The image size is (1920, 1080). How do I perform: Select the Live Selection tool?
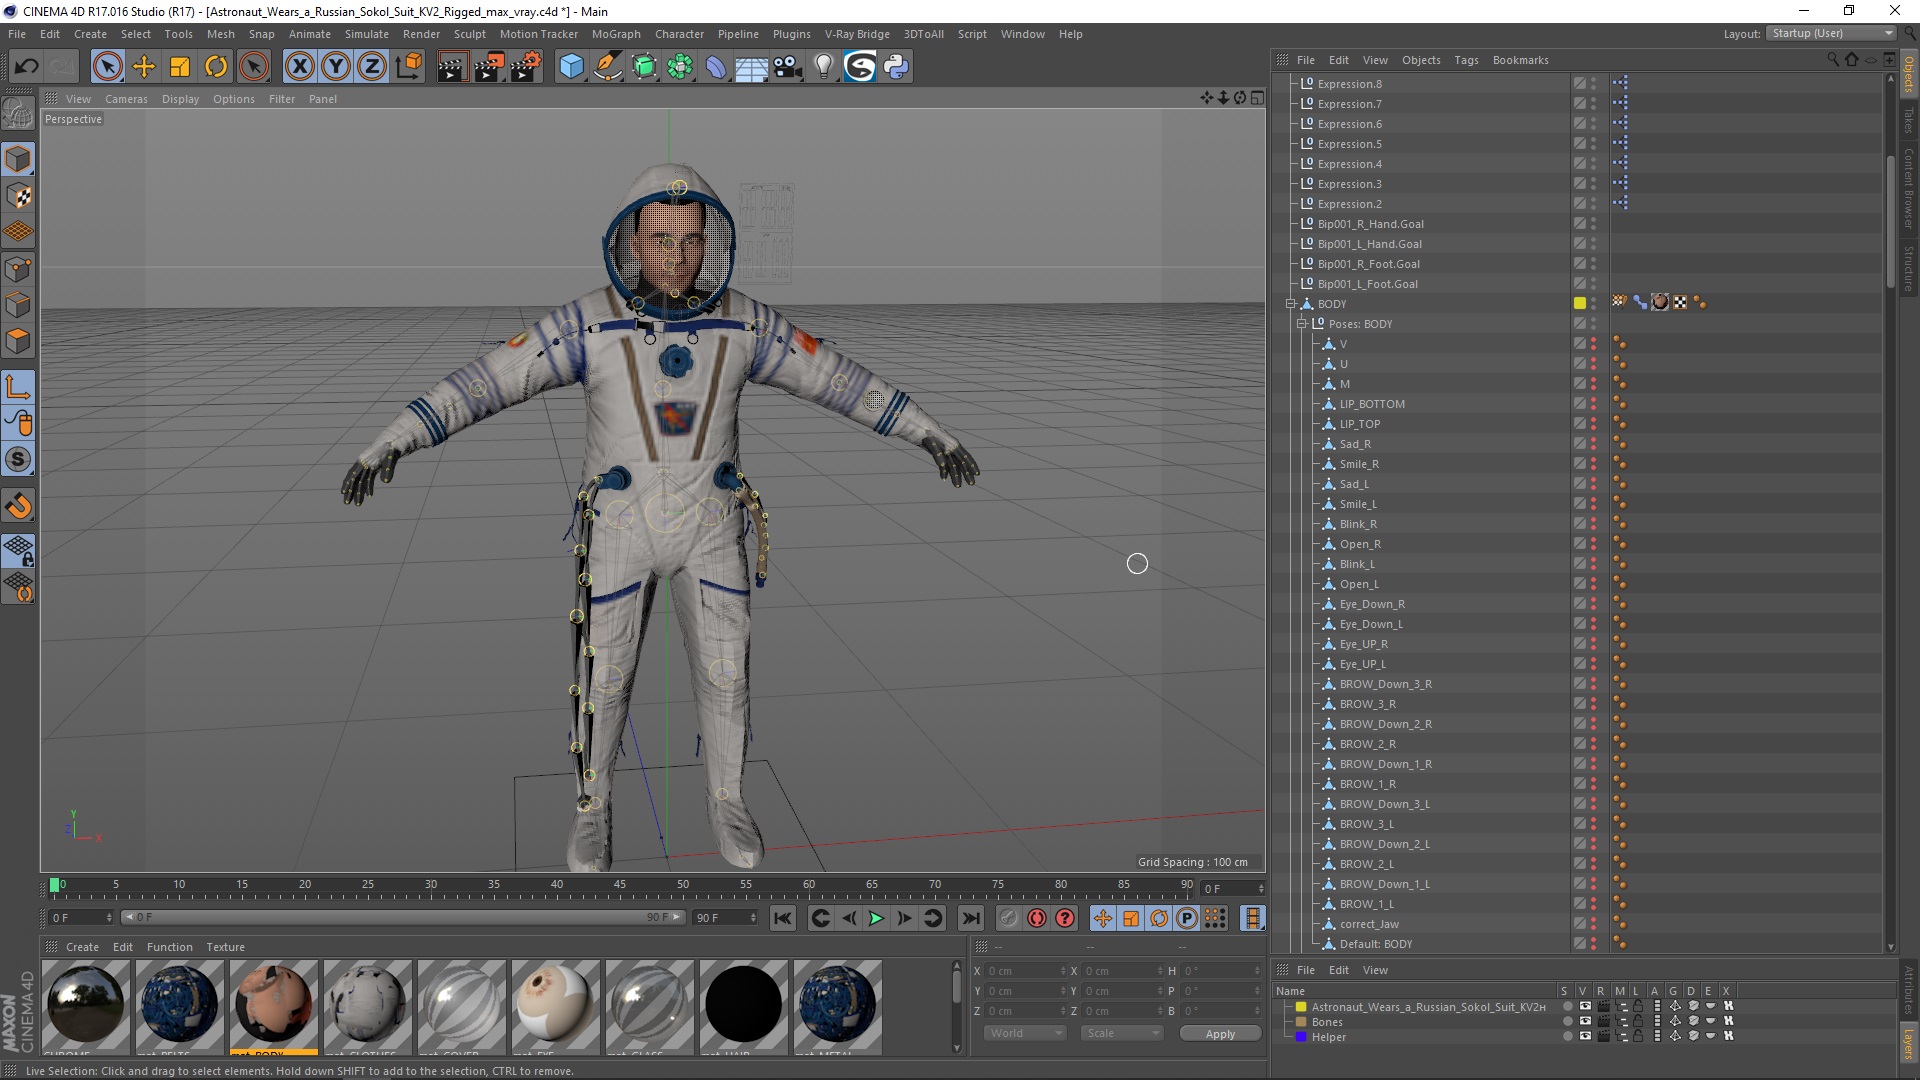coord(107,67)
